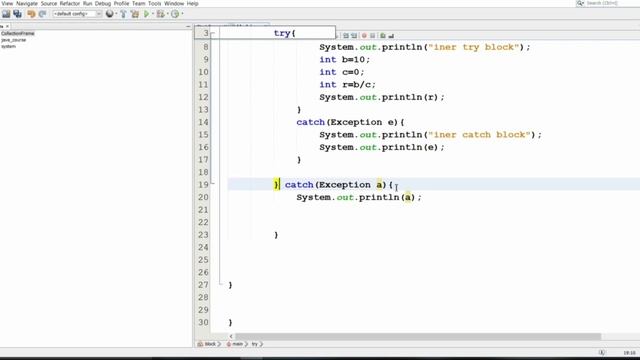Click the Undo toolbar icon
Screen dimensions: 640x360
31,14
